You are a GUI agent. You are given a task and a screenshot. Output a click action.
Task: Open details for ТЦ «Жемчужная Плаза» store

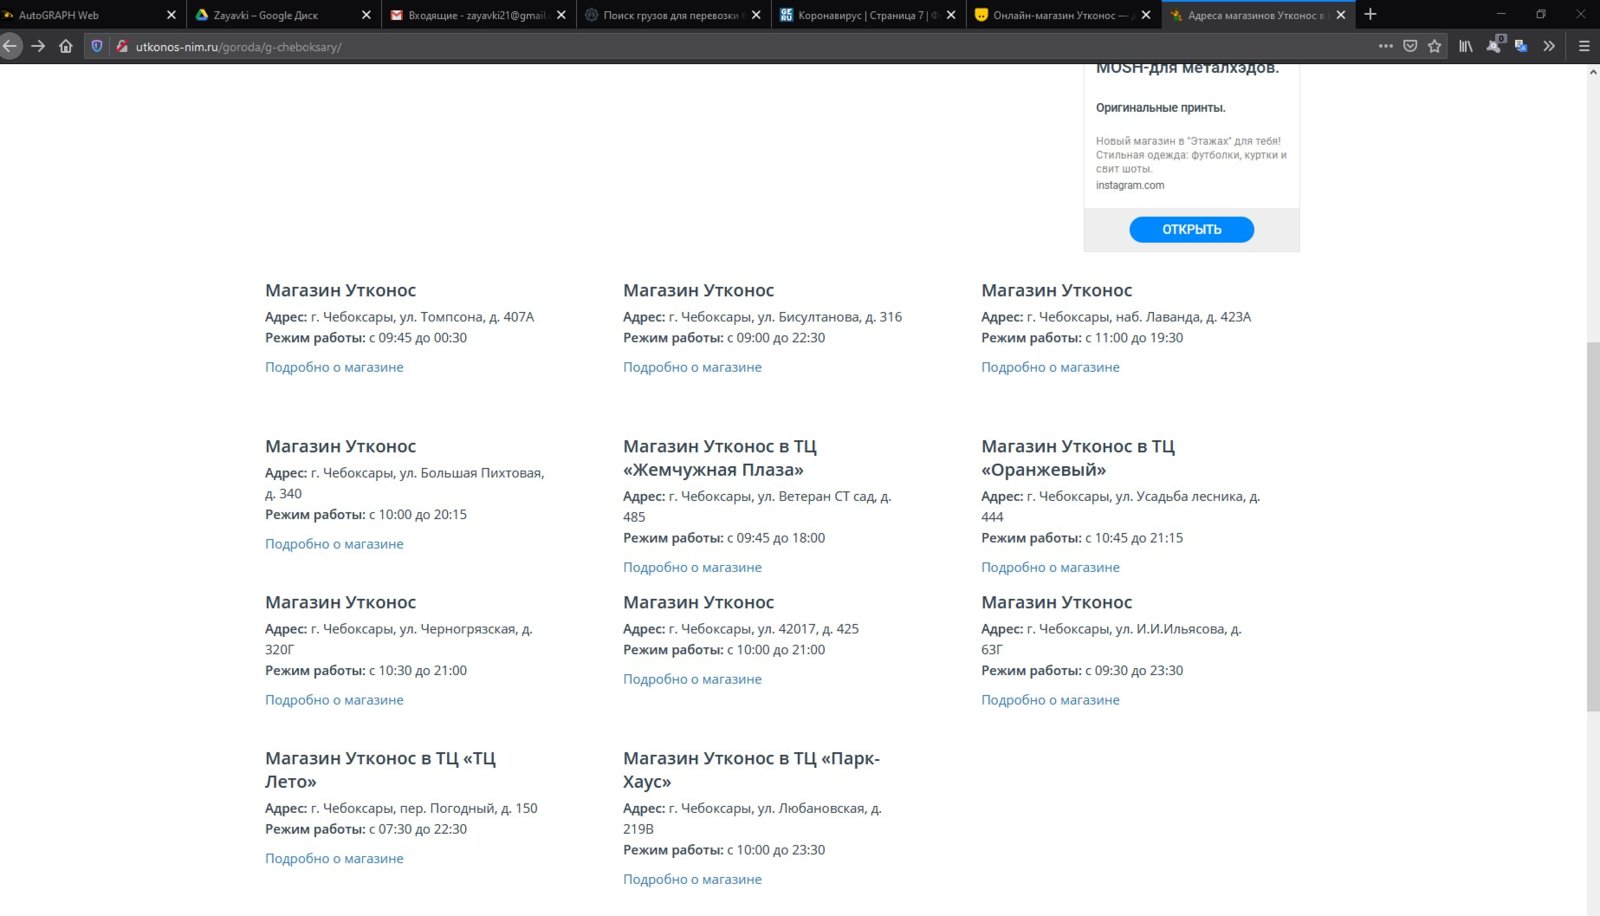pos(692,567)
